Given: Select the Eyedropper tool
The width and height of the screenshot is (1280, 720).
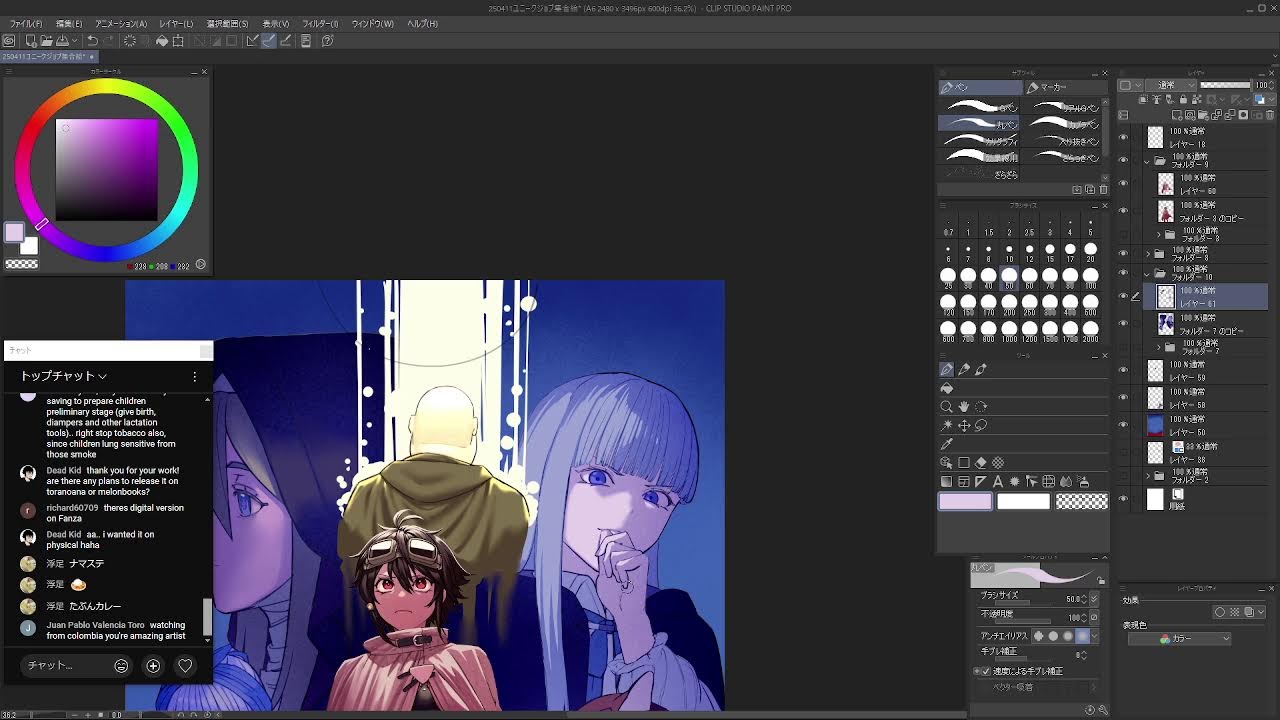Looking at the screenshot, I should click(x=946, y=444).
